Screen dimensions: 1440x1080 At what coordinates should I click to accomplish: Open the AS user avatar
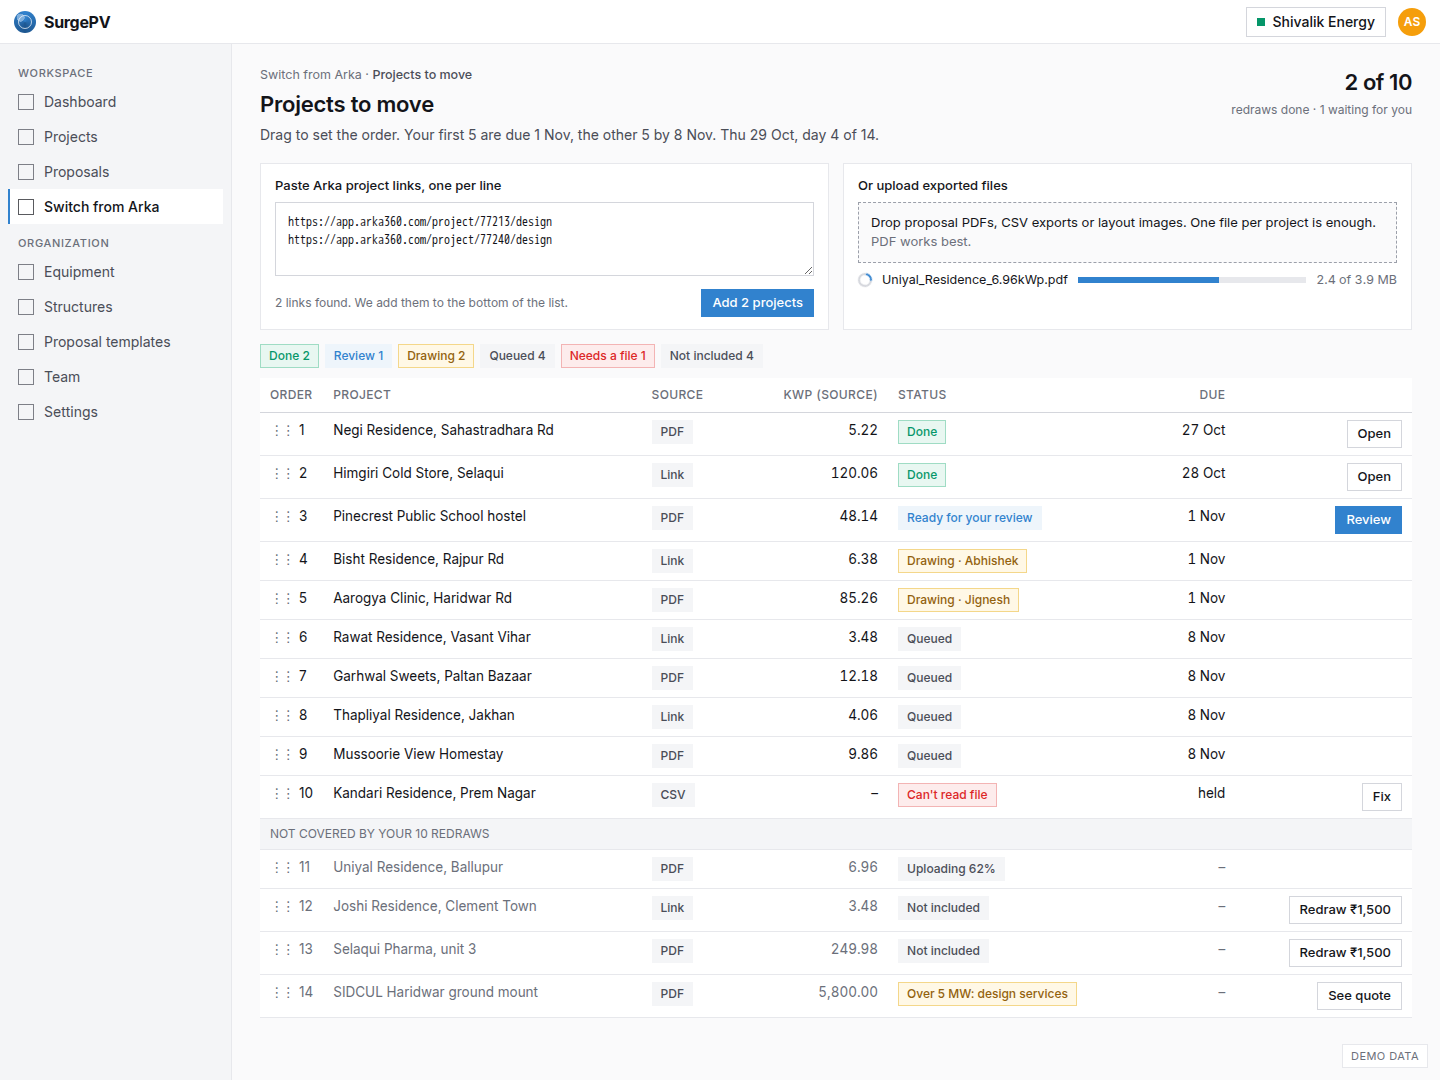1412,22
